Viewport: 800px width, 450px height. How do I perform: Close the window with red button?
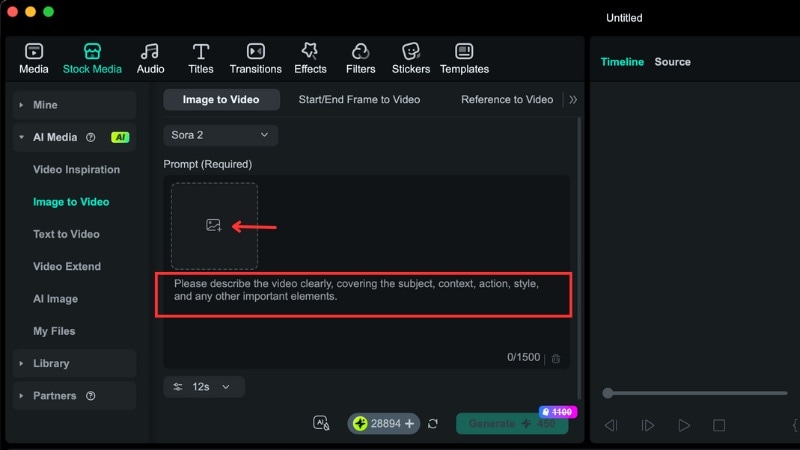click(x=13, y=12)
